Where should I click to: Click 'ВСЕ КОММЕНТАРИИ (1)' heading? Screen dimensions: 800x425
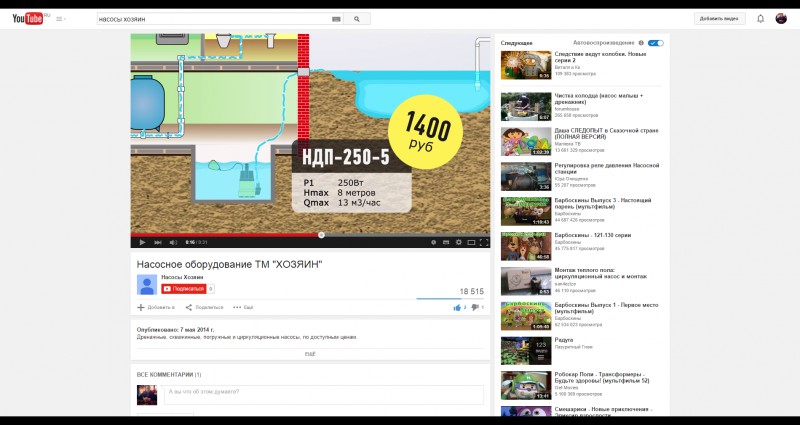tap(169, 374)
